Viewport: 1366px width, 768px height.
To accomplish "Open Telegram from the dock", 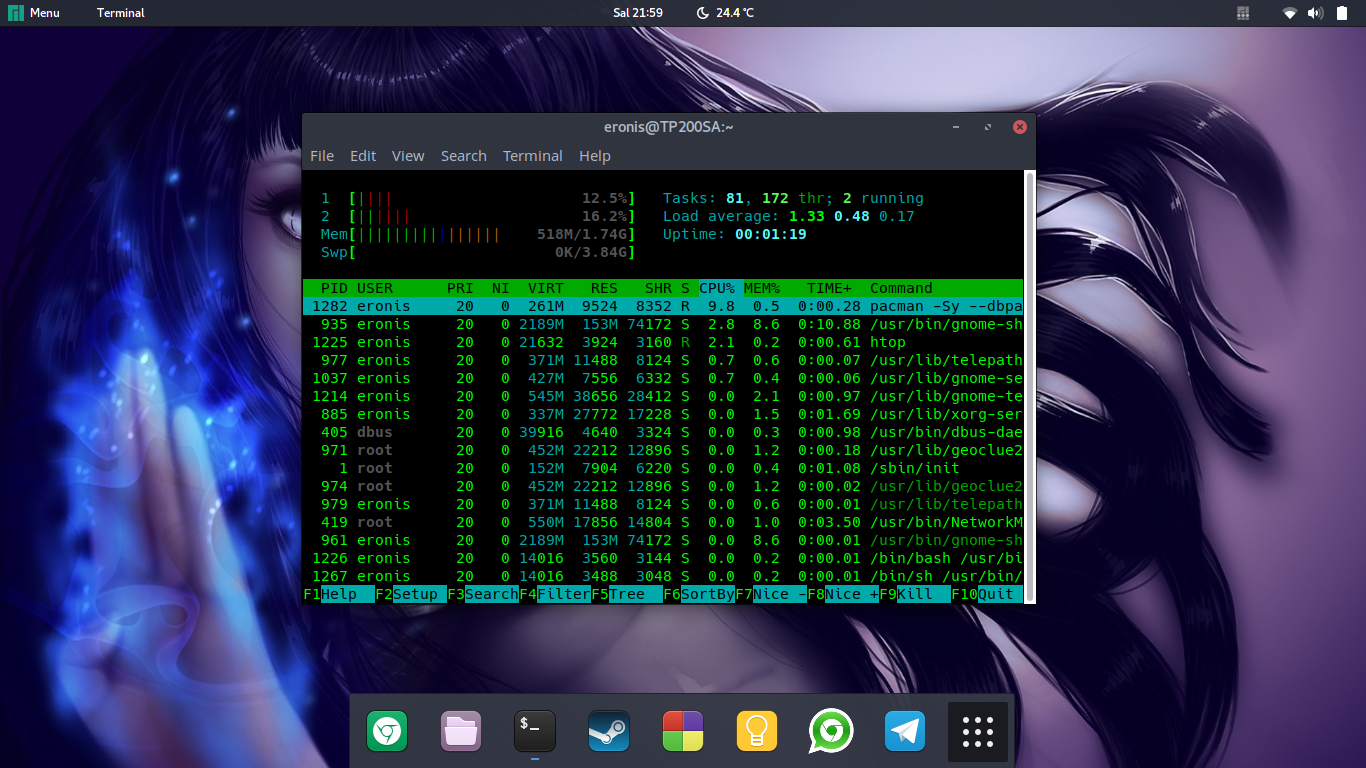I will pyautogui.click(x=905, y=732).
